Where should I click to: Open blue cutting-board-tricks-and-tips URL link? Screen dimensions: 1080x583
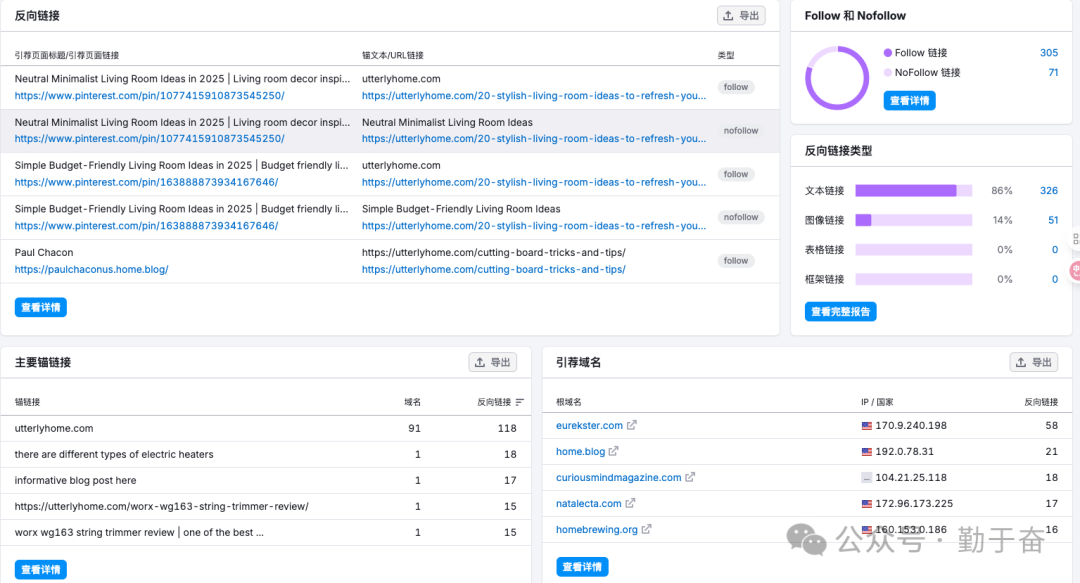pyautogui.click(x=494, y=269)
